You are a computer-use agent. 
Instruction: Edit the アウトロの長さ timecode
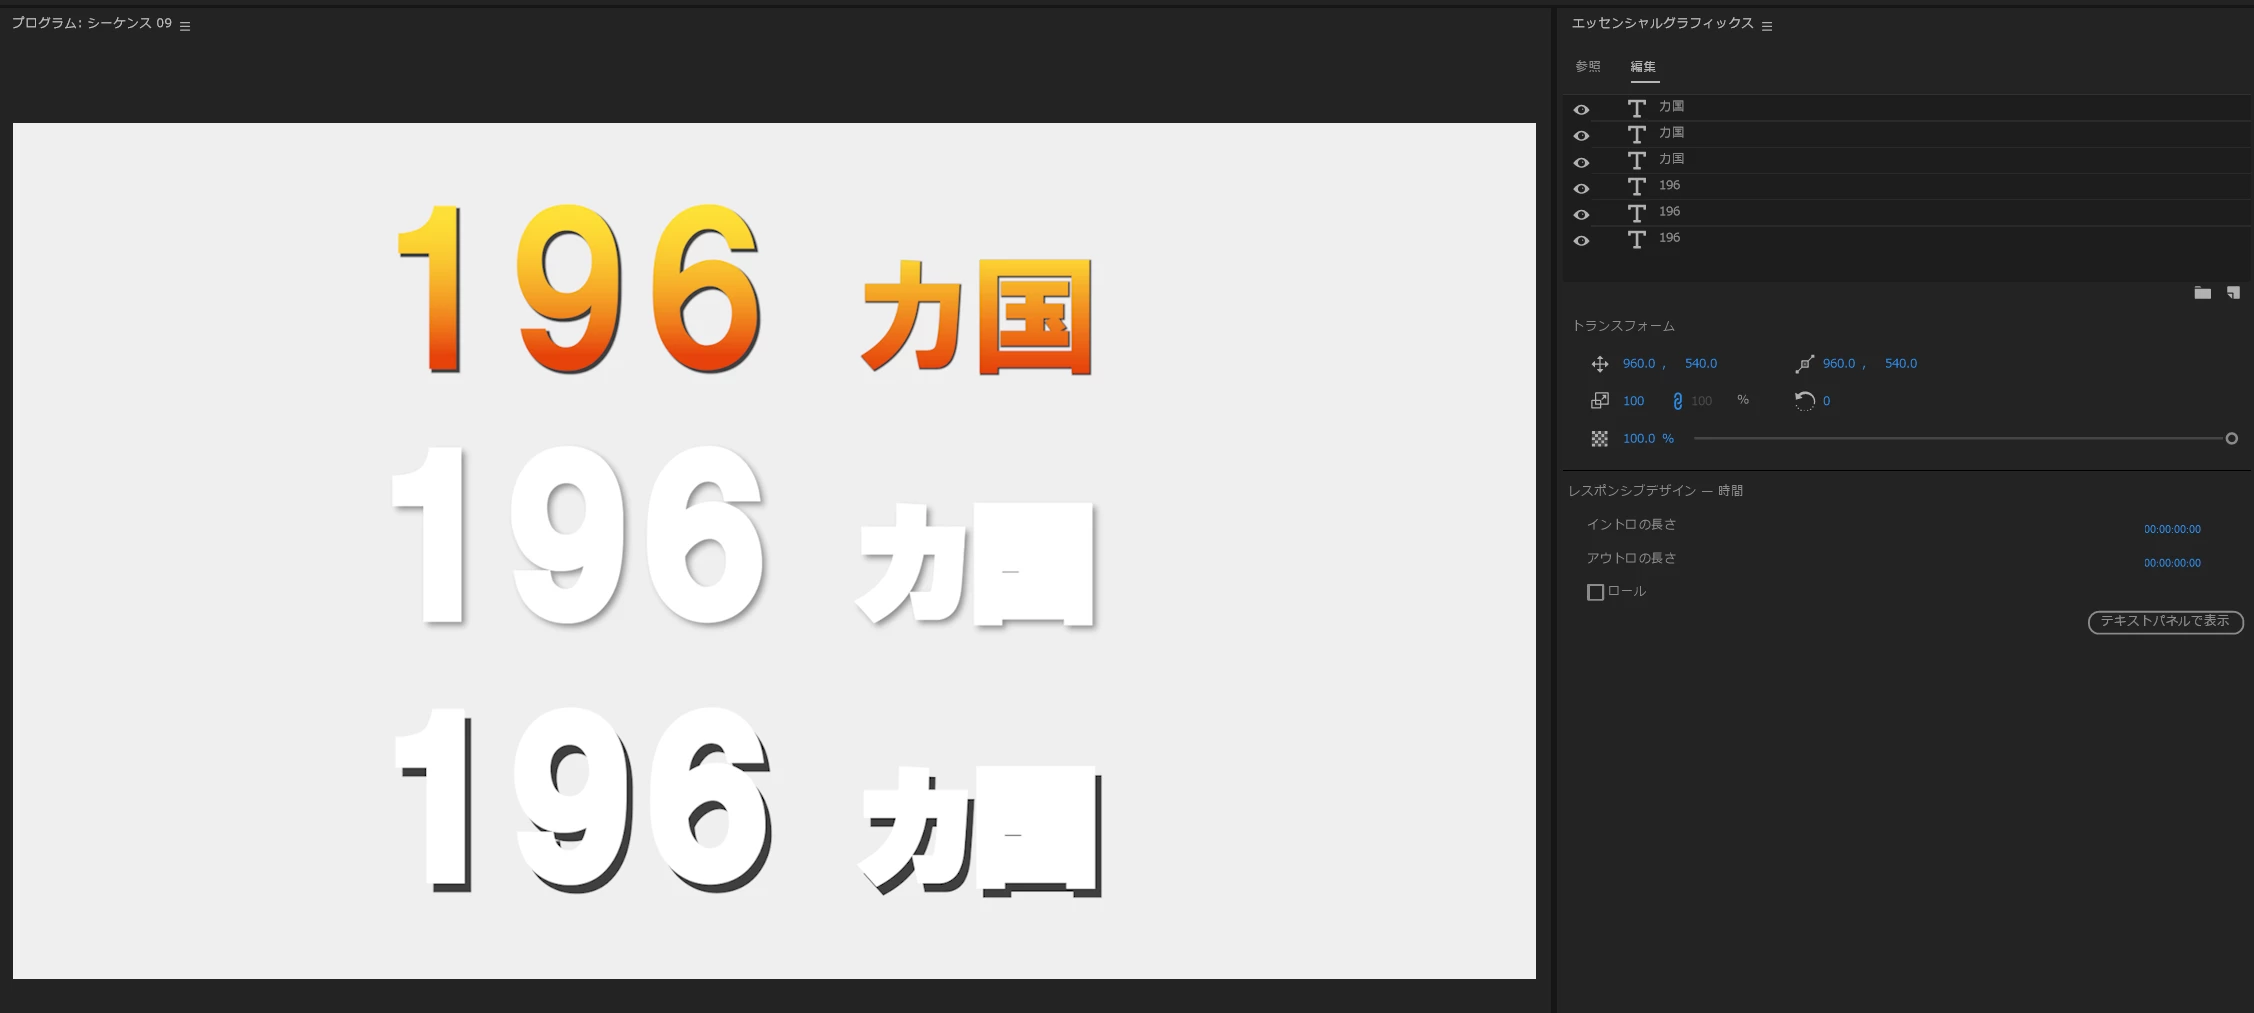(2172, 563)
